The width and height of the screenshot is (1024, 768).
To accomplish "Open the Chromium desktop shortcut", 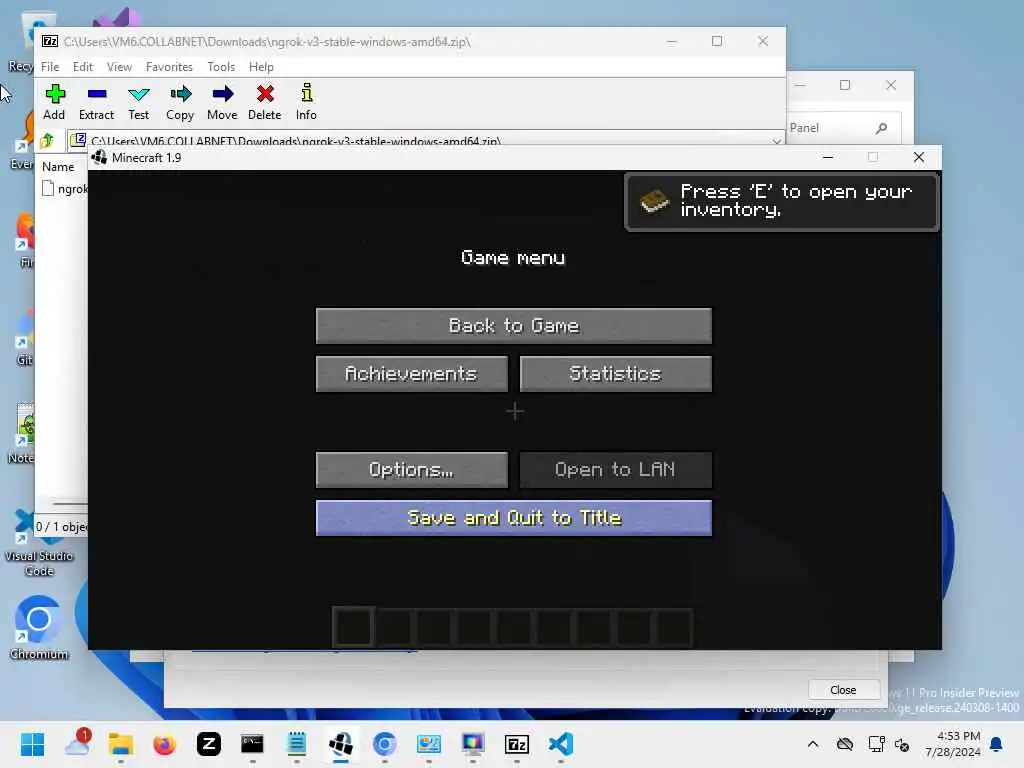I will pos(39,628).
